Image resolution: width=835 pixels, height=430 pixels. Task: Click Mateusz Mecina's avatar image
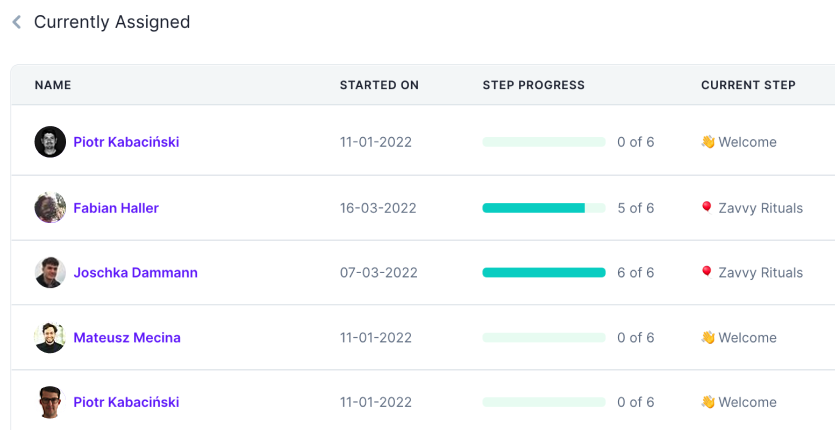click(50, 338)
